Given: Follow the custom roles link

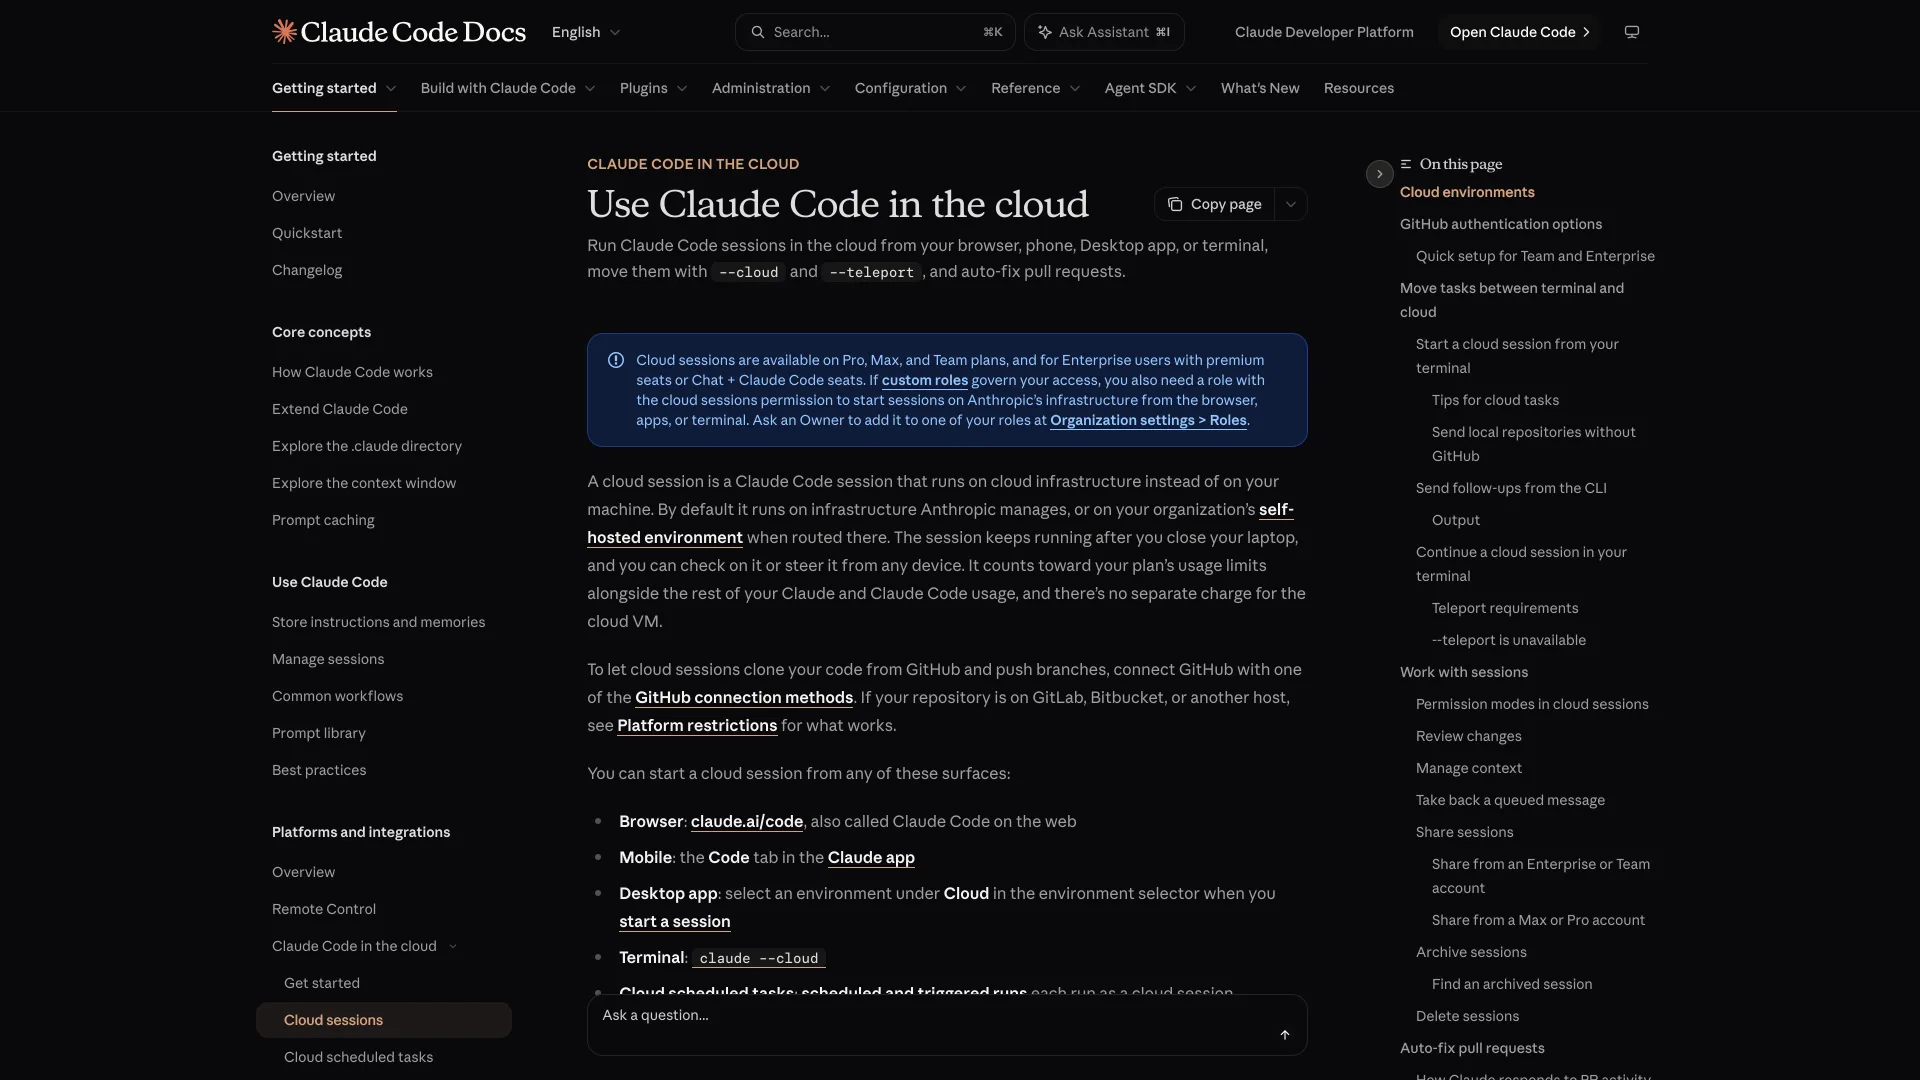Looking at the screenshot, I should 925,380.
